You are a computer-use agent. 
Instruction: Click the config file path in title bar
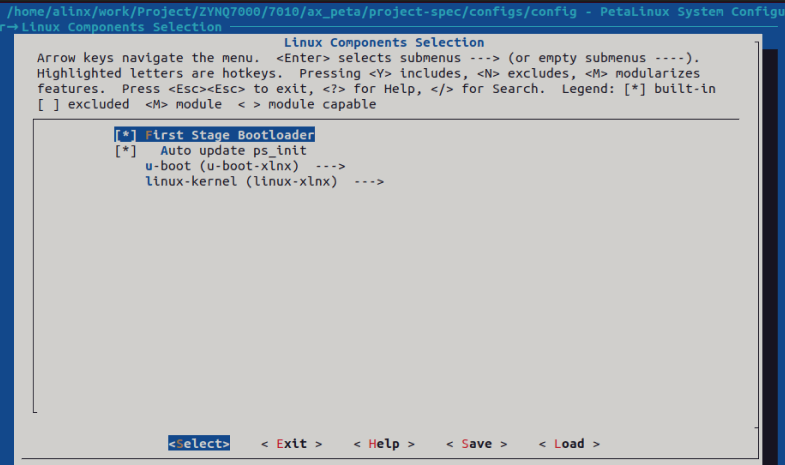[x=292, y=12]
